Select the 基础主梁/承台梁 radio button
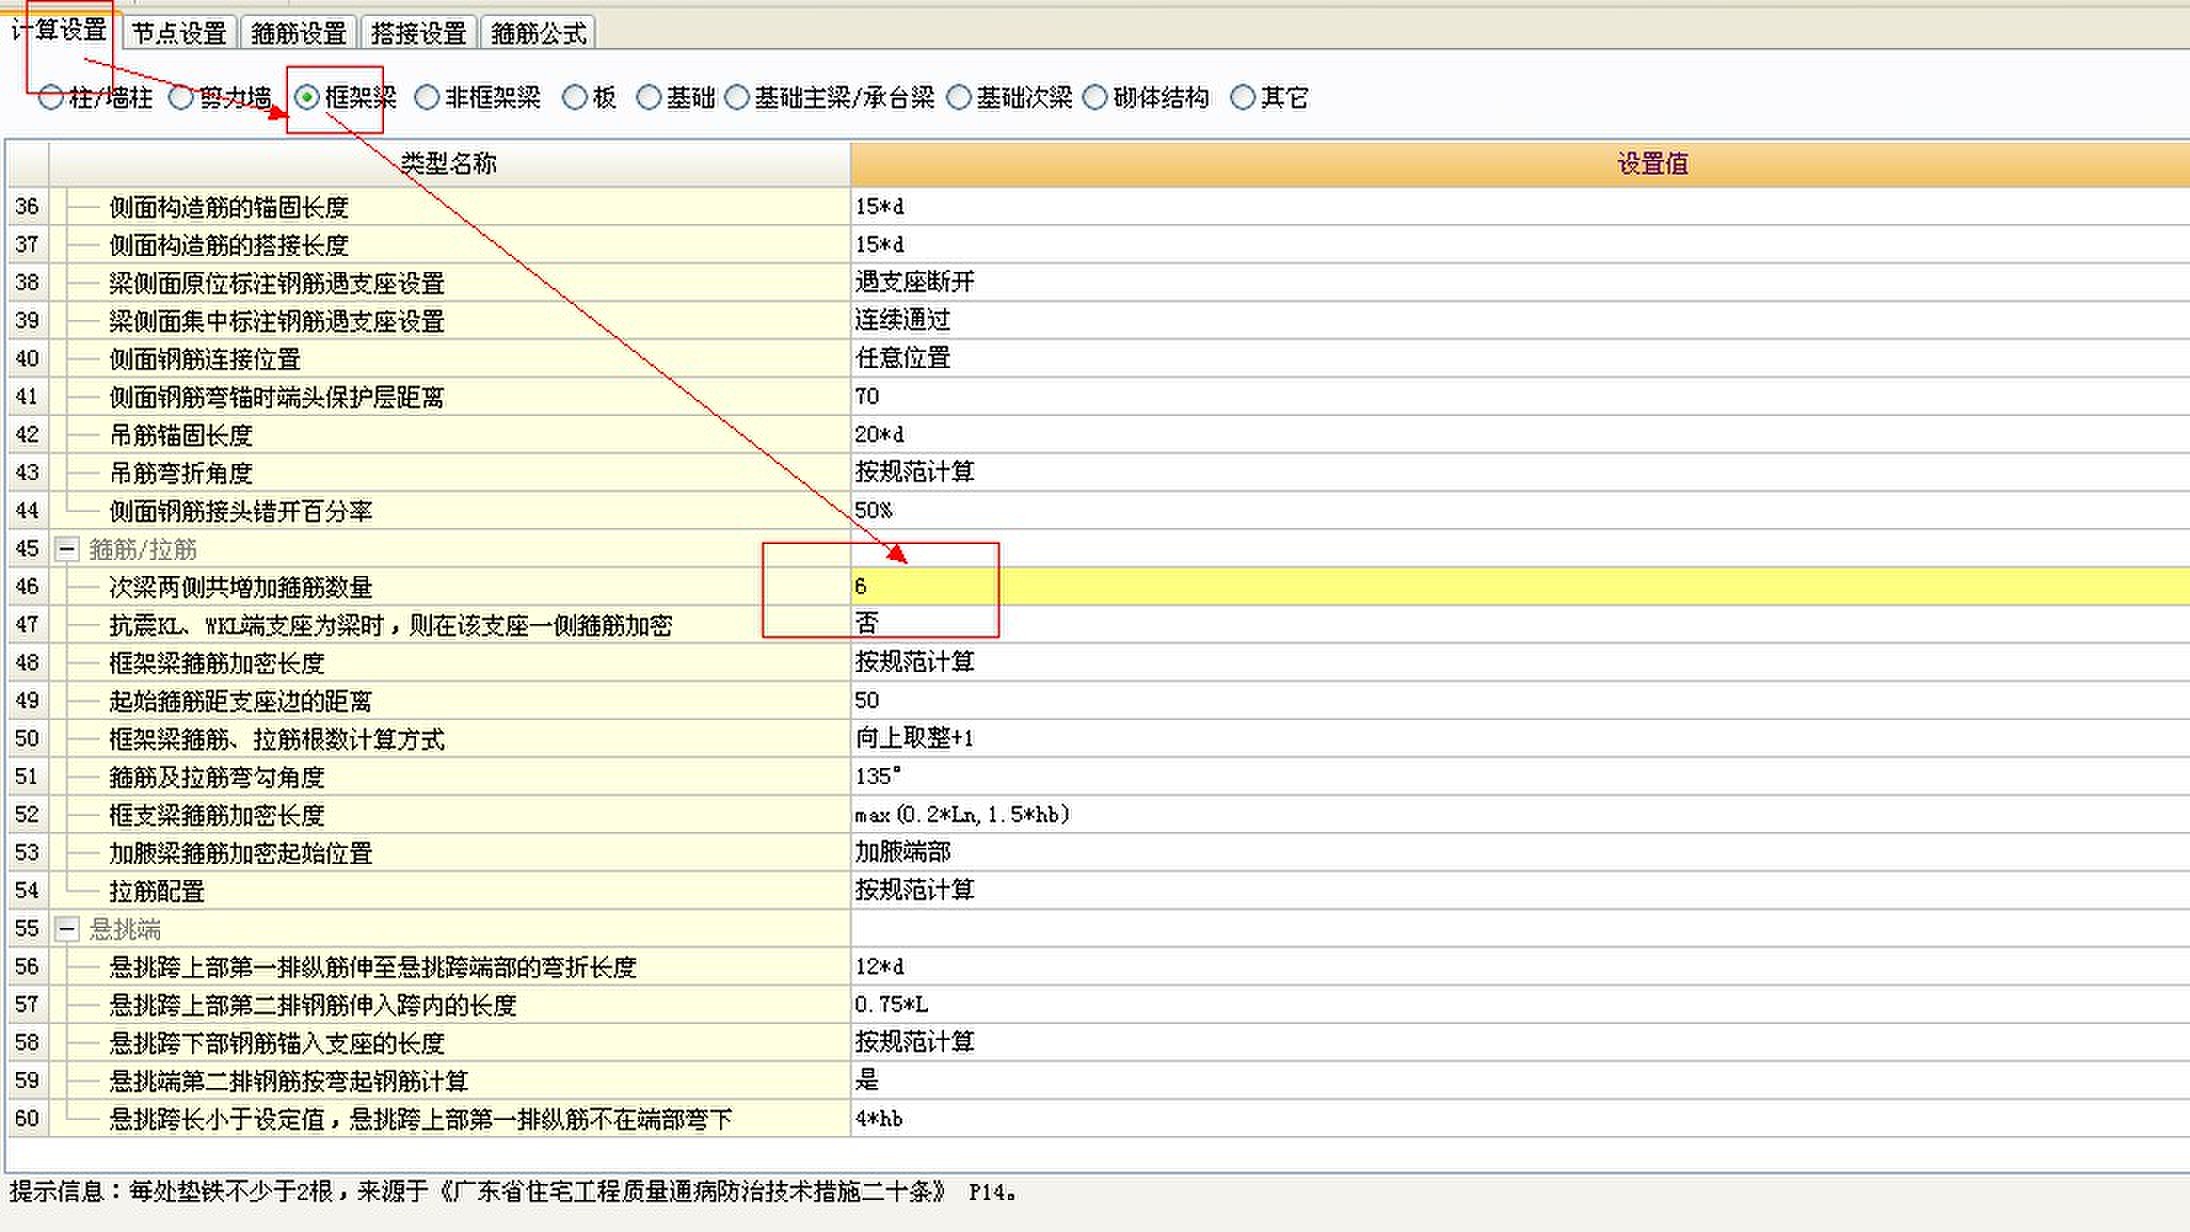The height and width of the screenshot is (1232, 2190). click(737, 98)
